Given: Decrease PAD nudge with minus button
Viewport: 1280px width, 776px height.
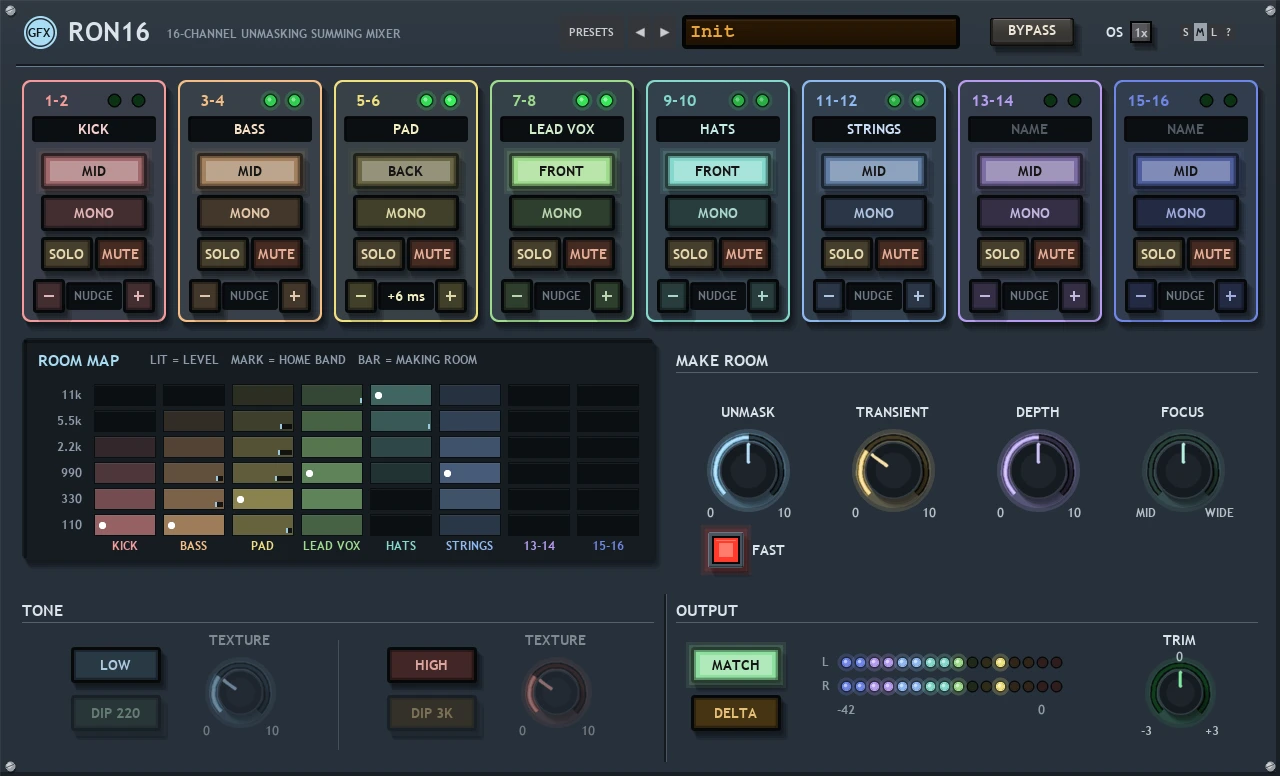Looking at the screenshot, I should 360,296.
